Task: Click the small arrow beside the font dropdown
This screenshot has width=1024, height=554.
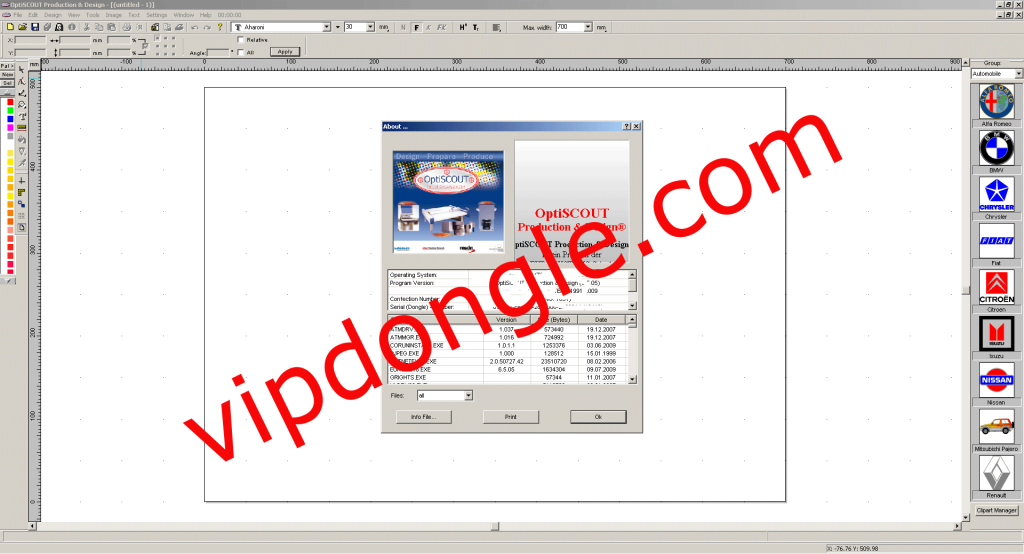Action: click(x=338, y=27)
